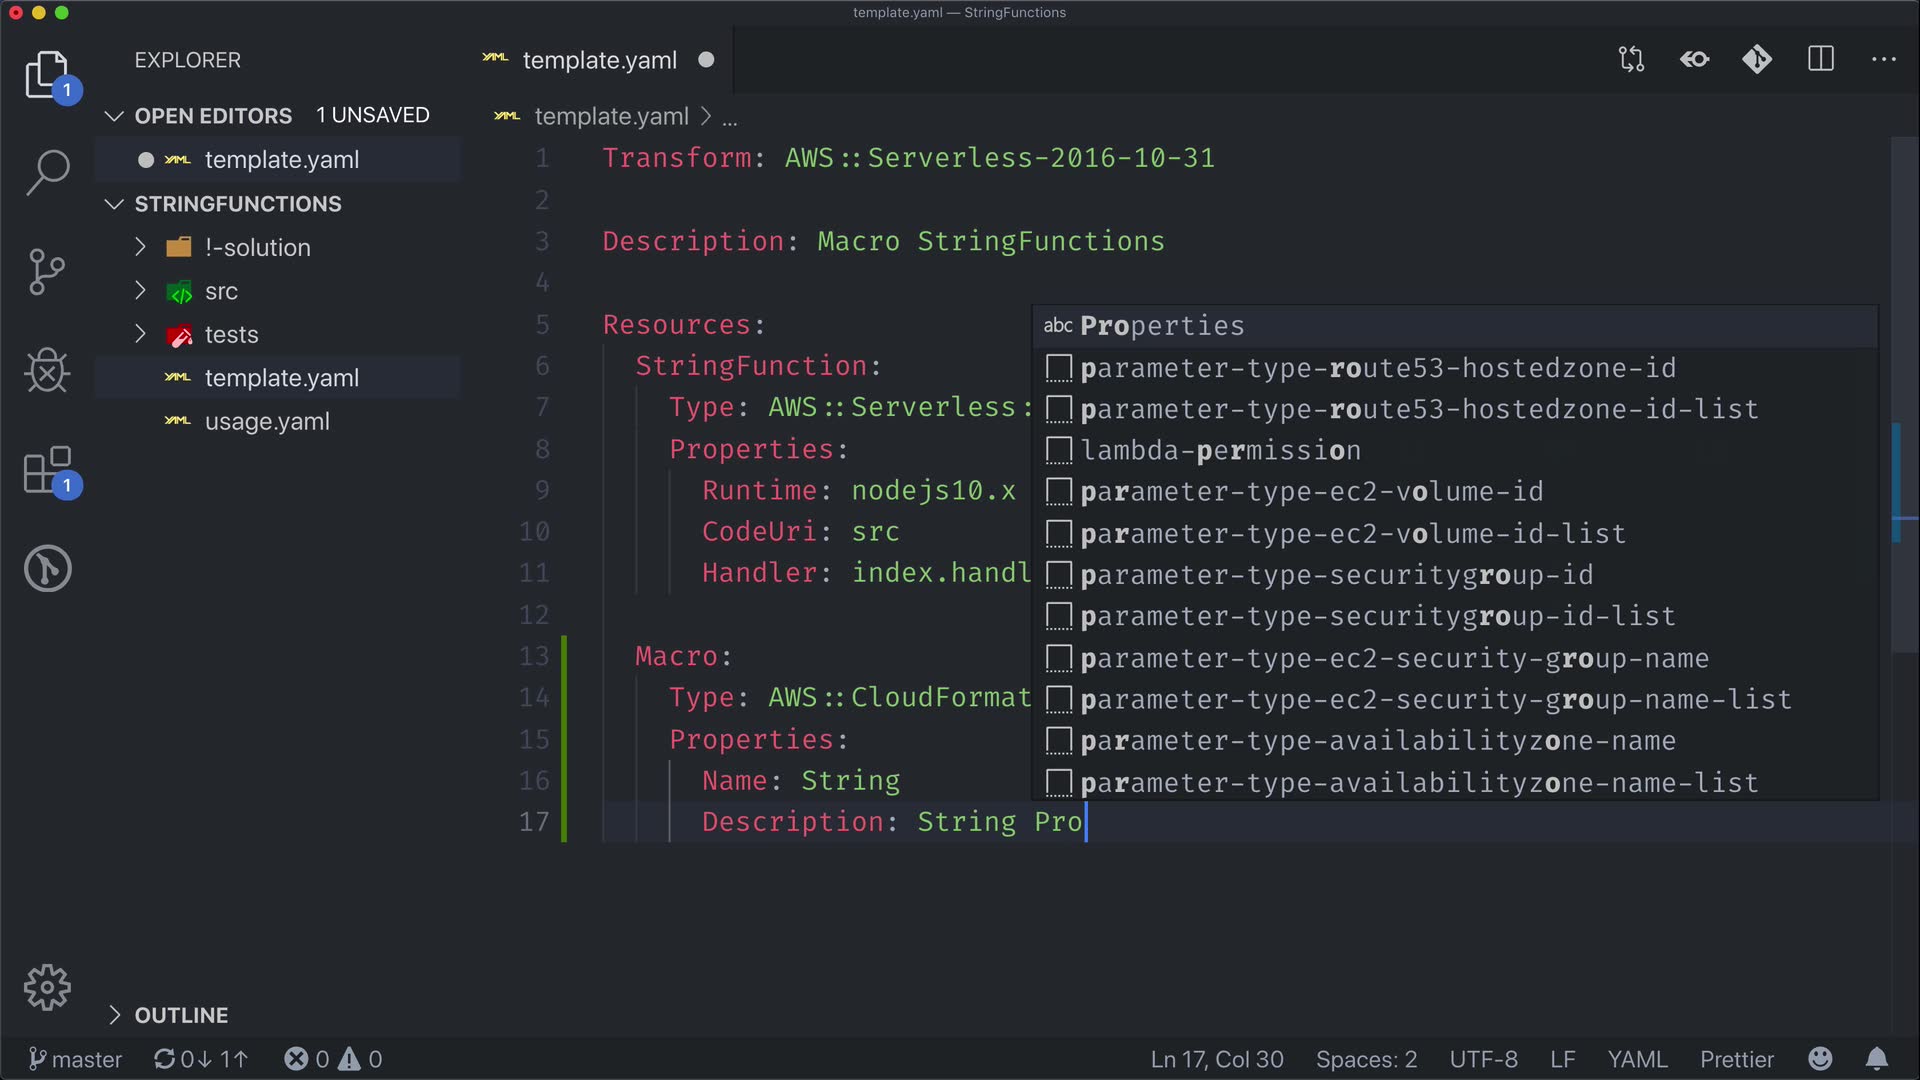Viewport: 1920px width, 1080px height.
Task: Click the Split Editor icon
Action: [1821, 60]
